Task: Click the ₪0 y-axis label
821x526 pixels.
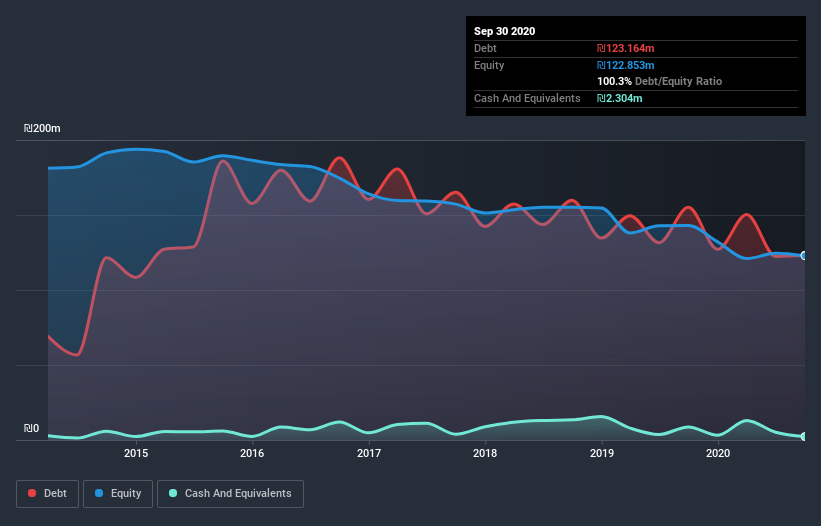Action: (31, 428)
